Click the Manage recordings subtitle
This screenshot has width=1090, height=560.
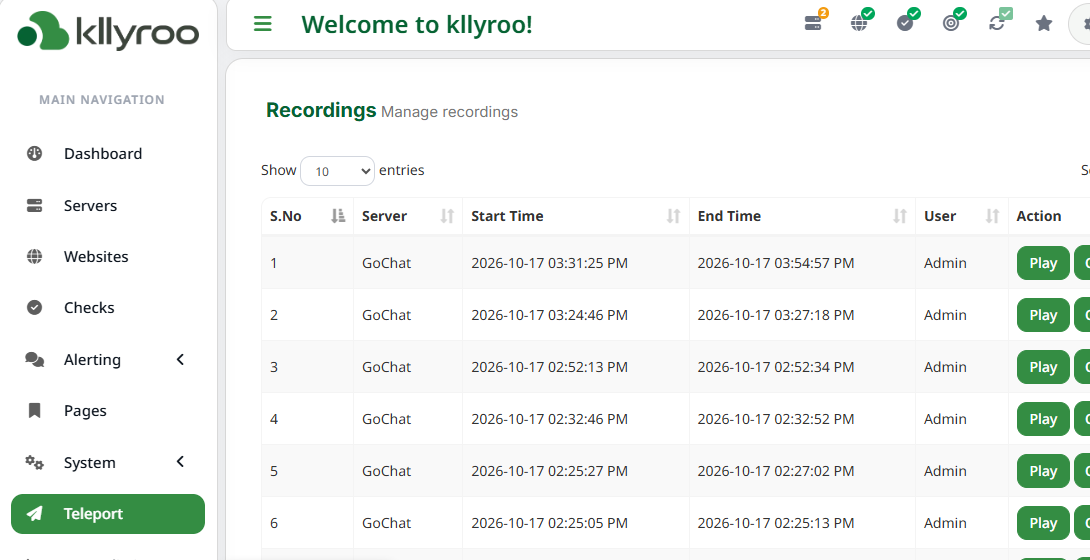[449, 112]
